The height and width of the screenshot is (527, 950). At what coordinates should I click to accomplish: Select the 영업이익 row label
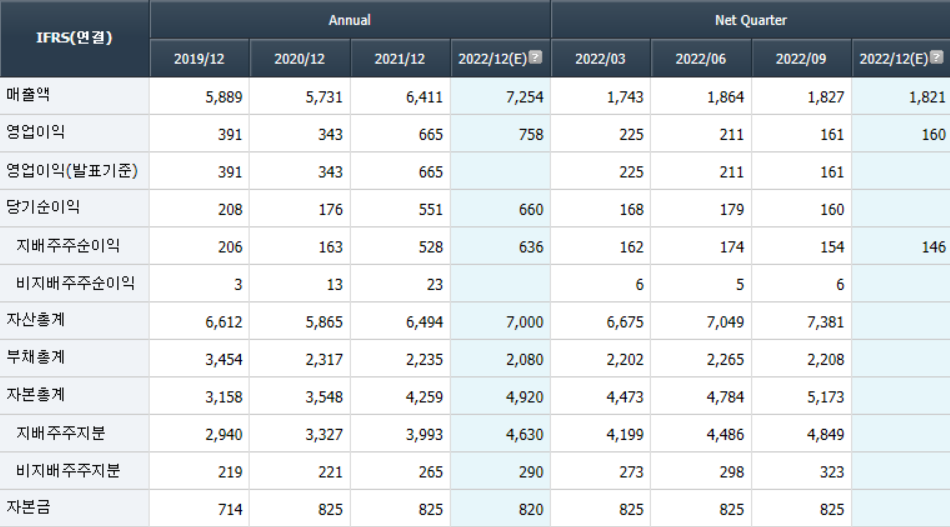tap(36, 133)
